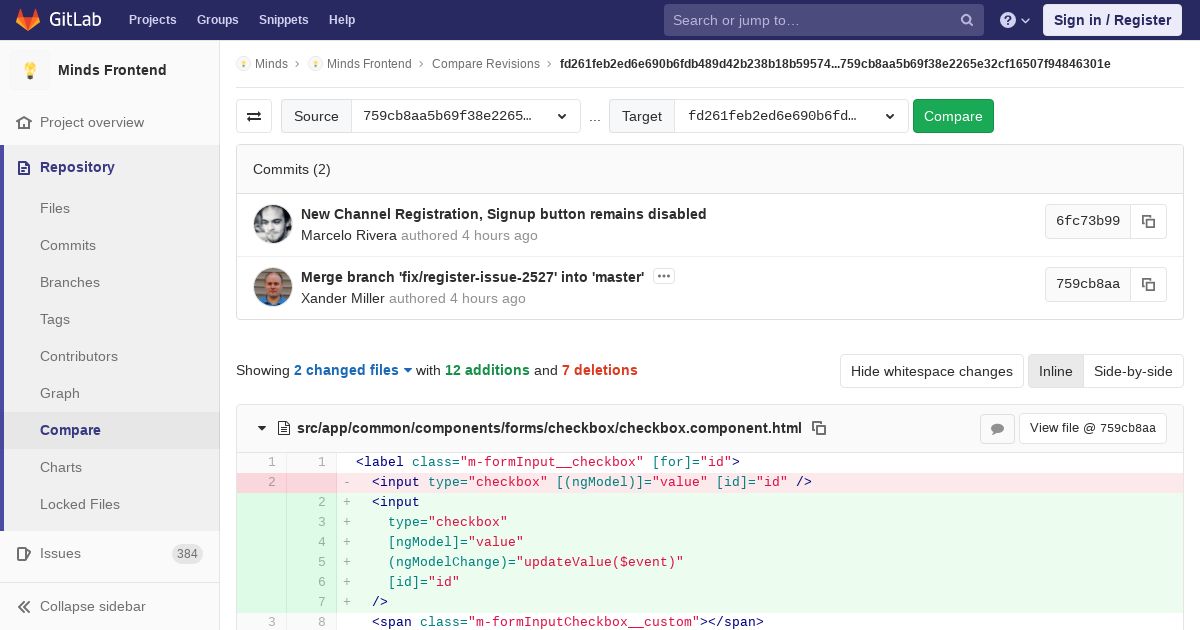Image resolution: width=1200 pixels, height=630 pixels.
Task: Select Commits in repository sidebar
Action: tap(68, 245)
